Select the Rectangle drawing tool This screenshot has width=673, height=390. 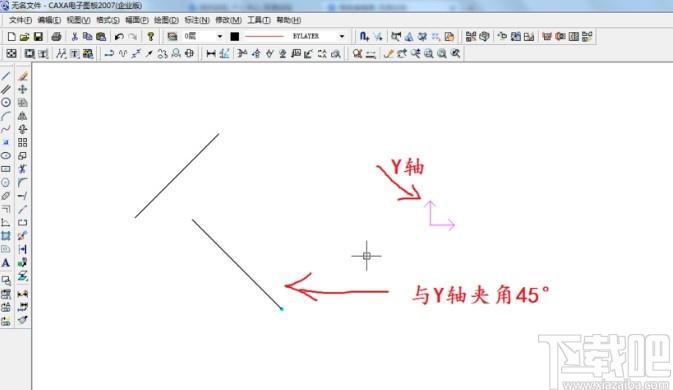point(6,169)
